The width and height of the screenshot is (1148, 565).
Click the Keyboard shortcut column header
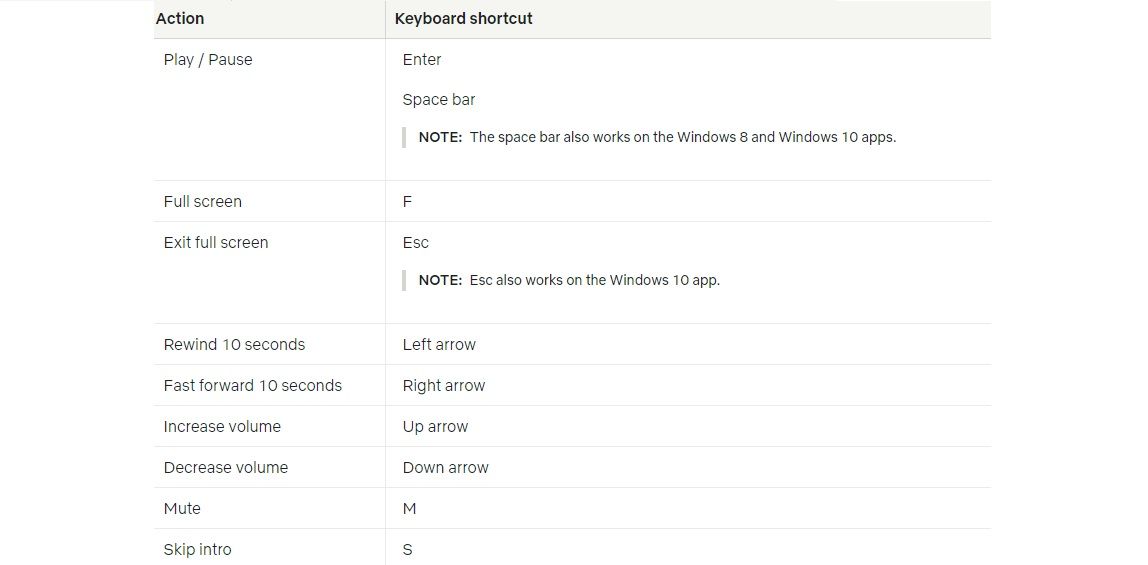tap(463, 19)
